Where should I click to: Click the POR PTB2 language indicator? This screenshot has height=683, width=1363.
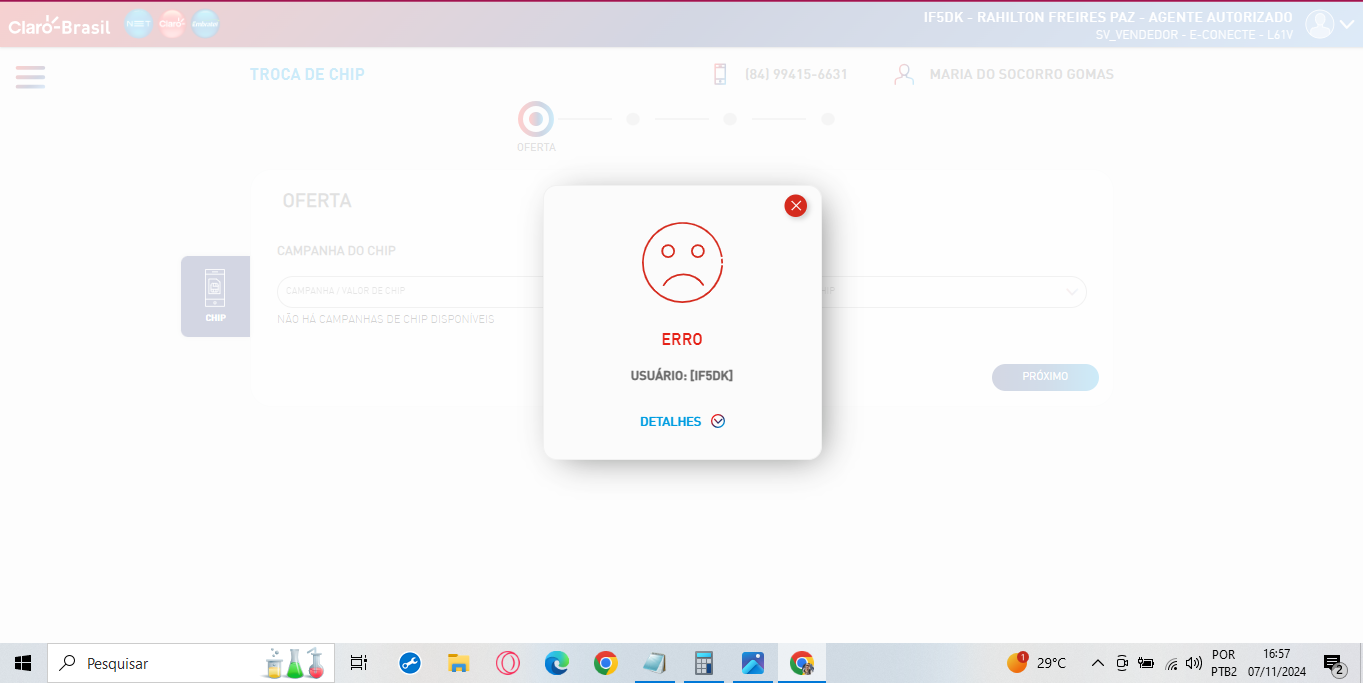[x=1224, y=663]
